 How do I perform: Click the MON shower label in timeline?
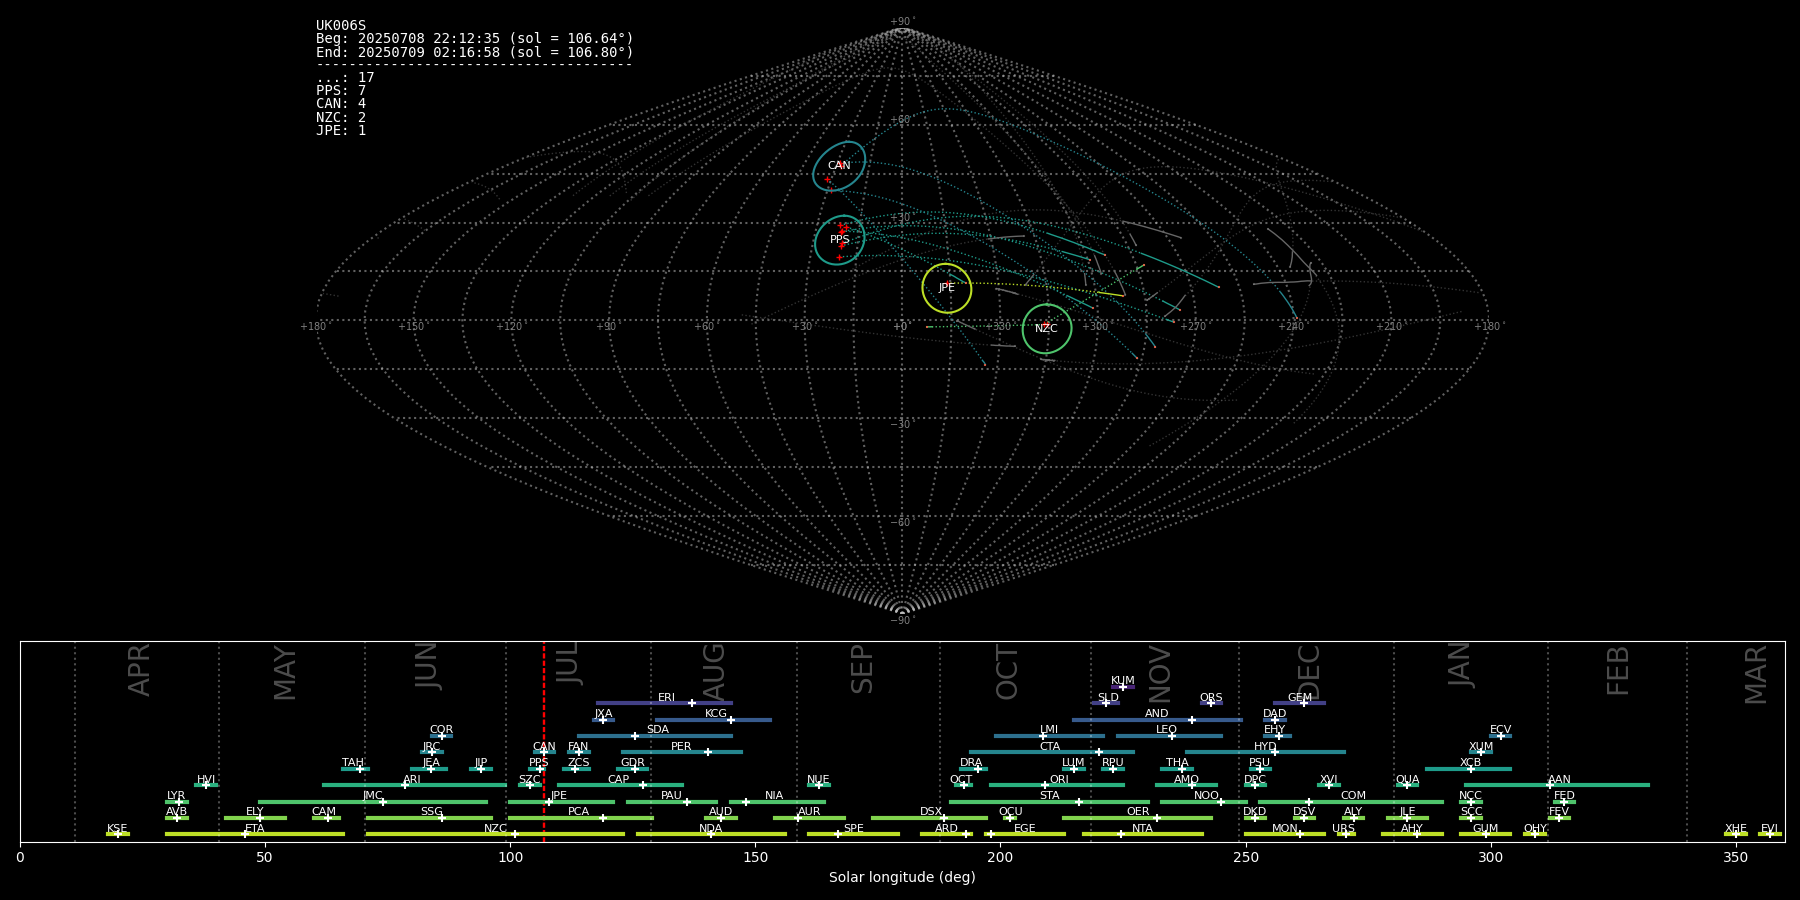[1285, 828]
